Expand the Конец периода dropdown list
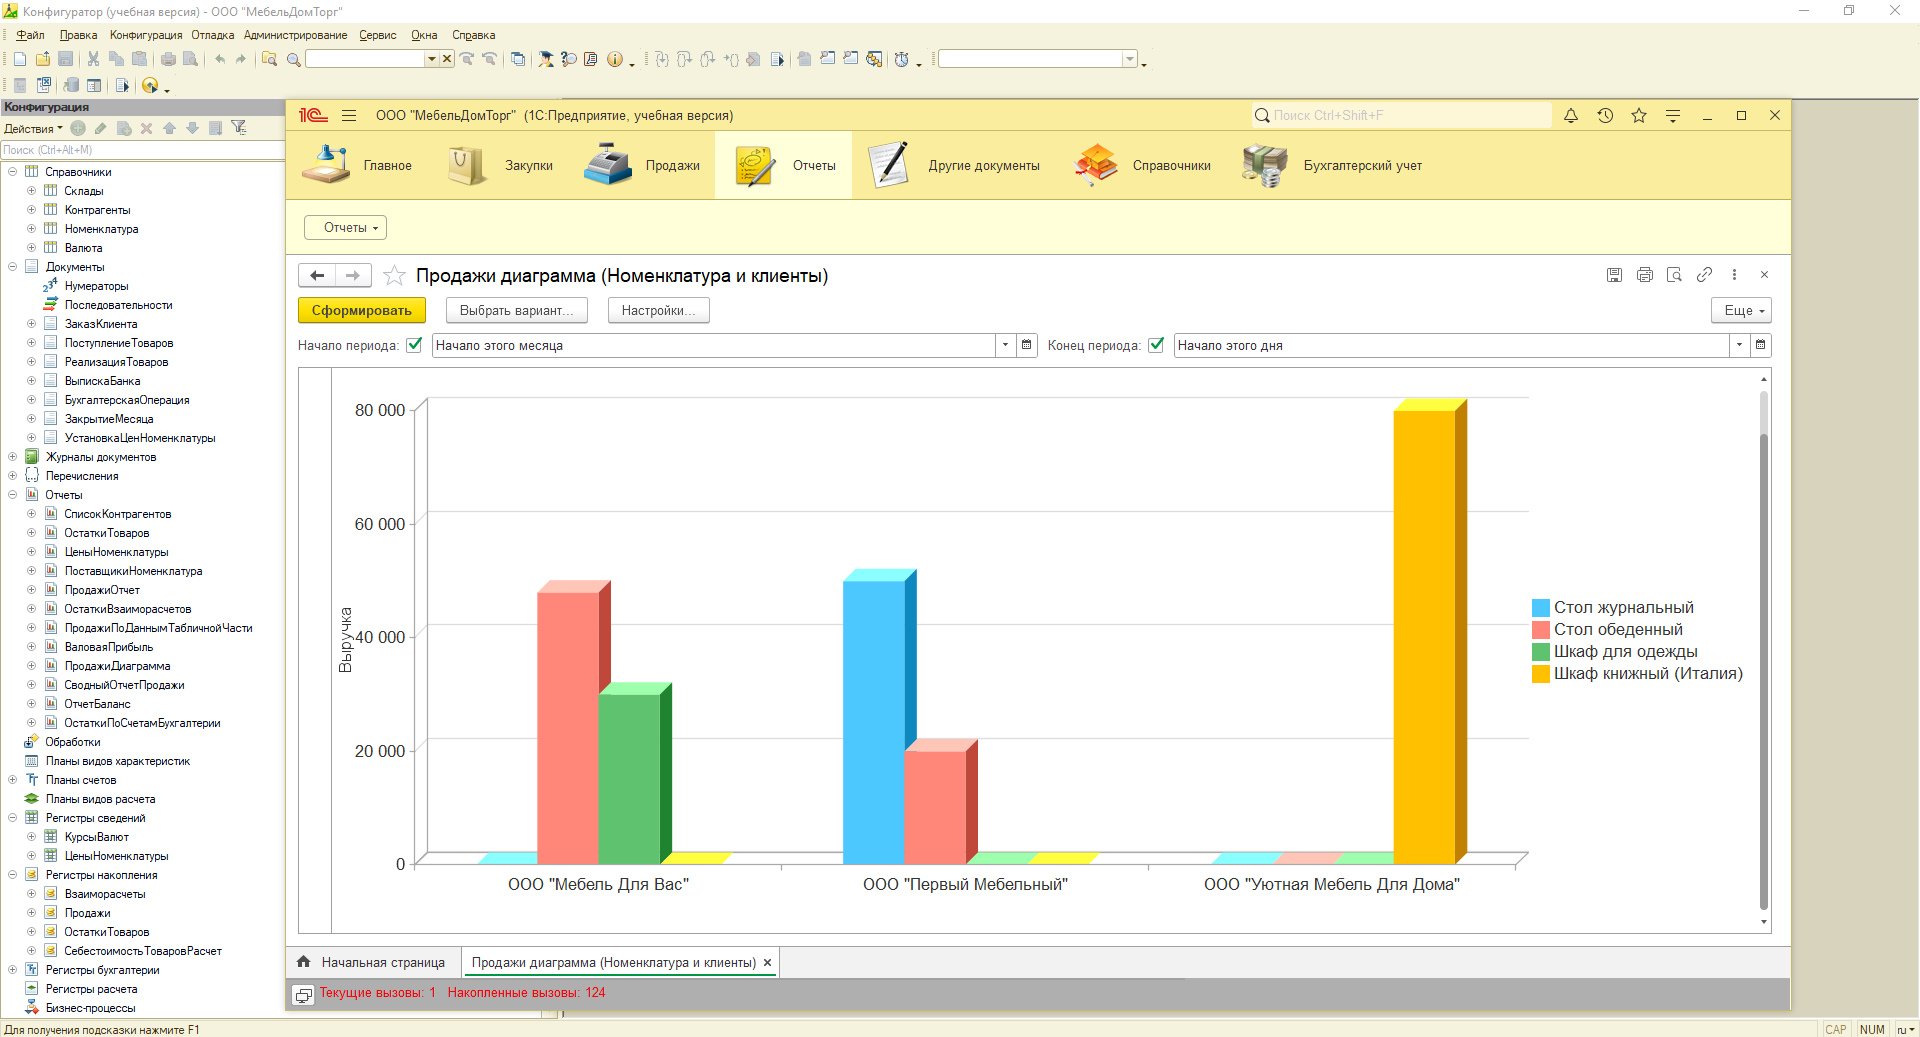The height and width of the screenshot is (1037, 1920). coord(1740,345)
